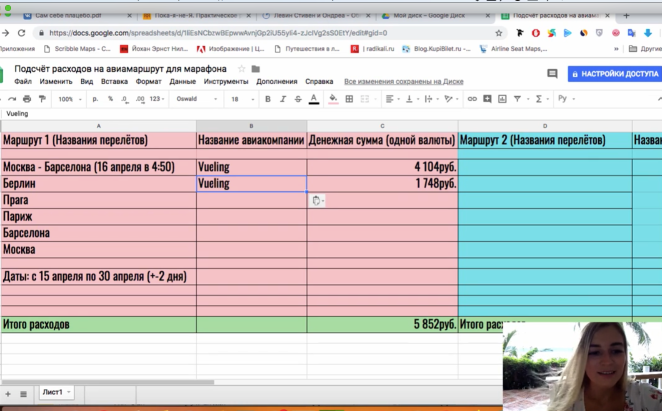Viewport: 662px width, 411px height.
Task: Click the redo arrow in toolbar
Action: coord(12,99)
